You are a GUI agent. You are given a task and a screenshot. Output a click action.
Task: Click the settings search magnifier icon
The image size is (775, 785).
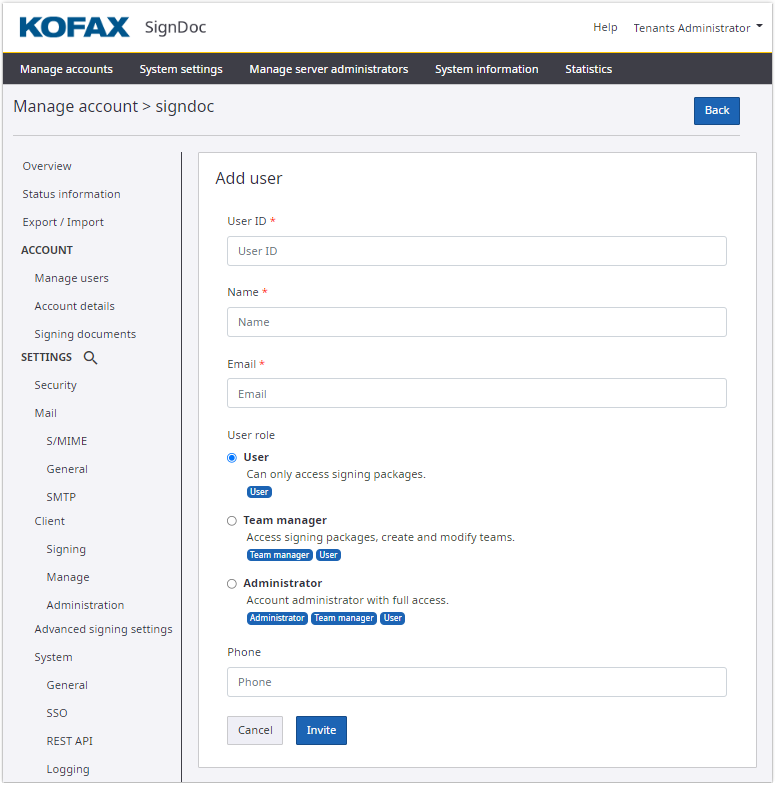[x=90, y=358]
